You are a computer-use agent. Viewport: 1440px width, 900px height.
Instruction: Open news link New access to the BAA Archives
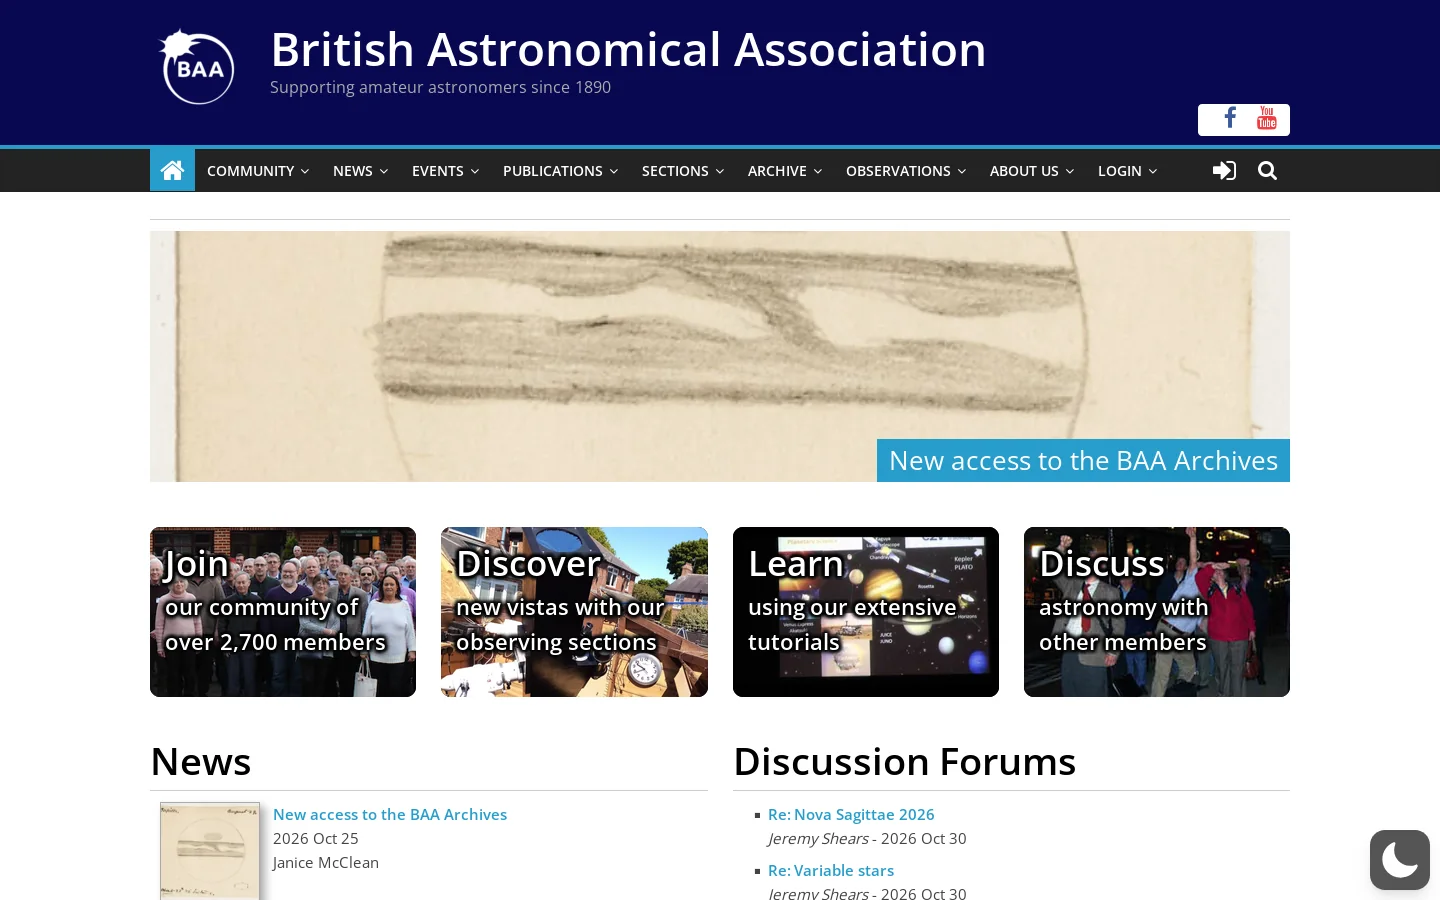pos(390,814)
